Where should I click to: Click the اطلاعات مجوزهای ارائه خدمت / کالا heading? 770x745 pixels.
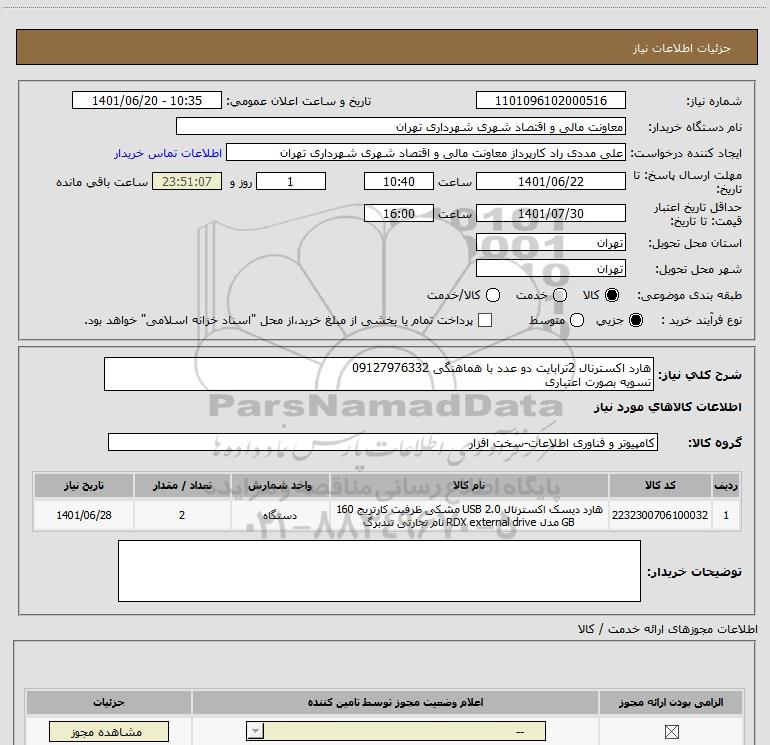[x=667, y=629]
